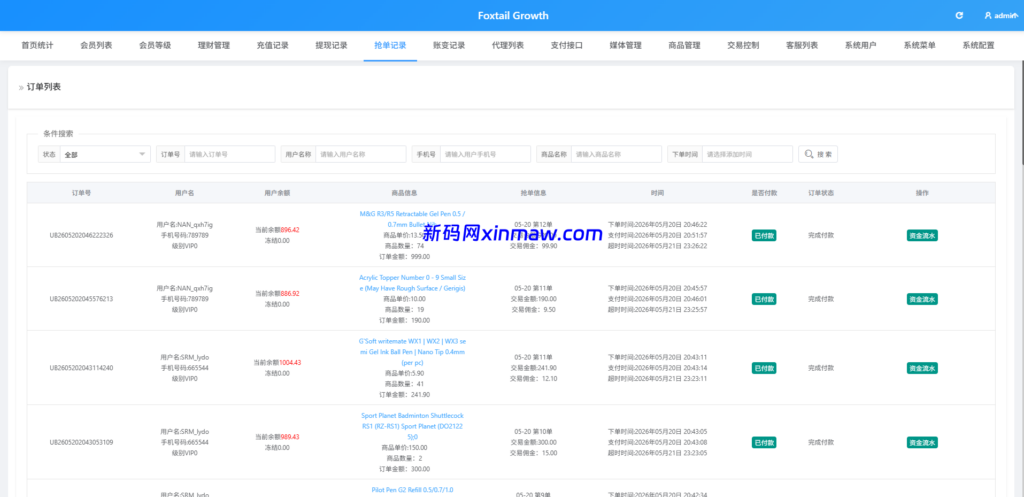Open Sport Planet Badminton Shuttlecock link
This screenshot has height=497, width=1024.
coord(412,426)
